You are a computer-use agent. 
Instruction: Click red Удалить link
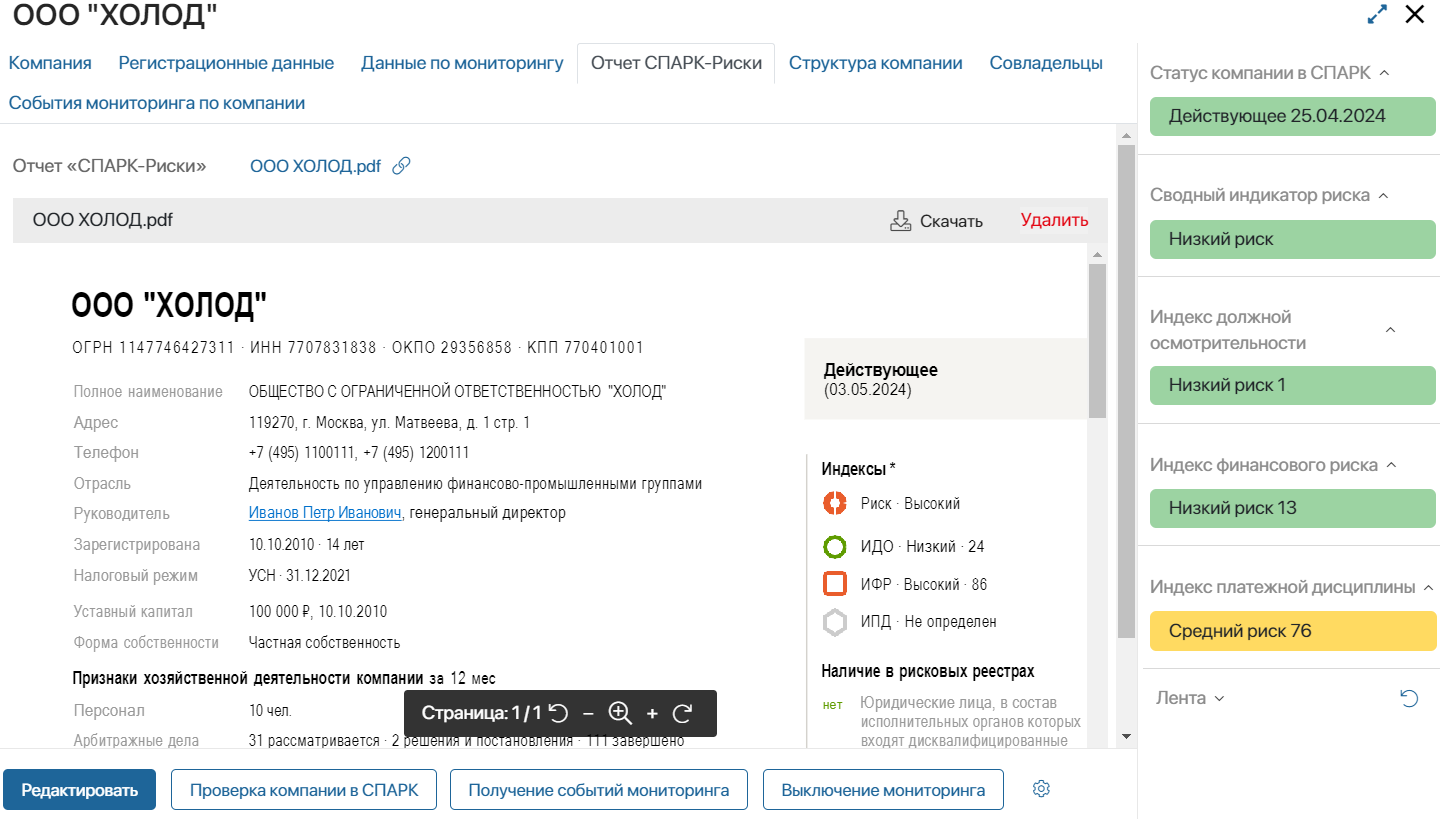coord(1054,220)
